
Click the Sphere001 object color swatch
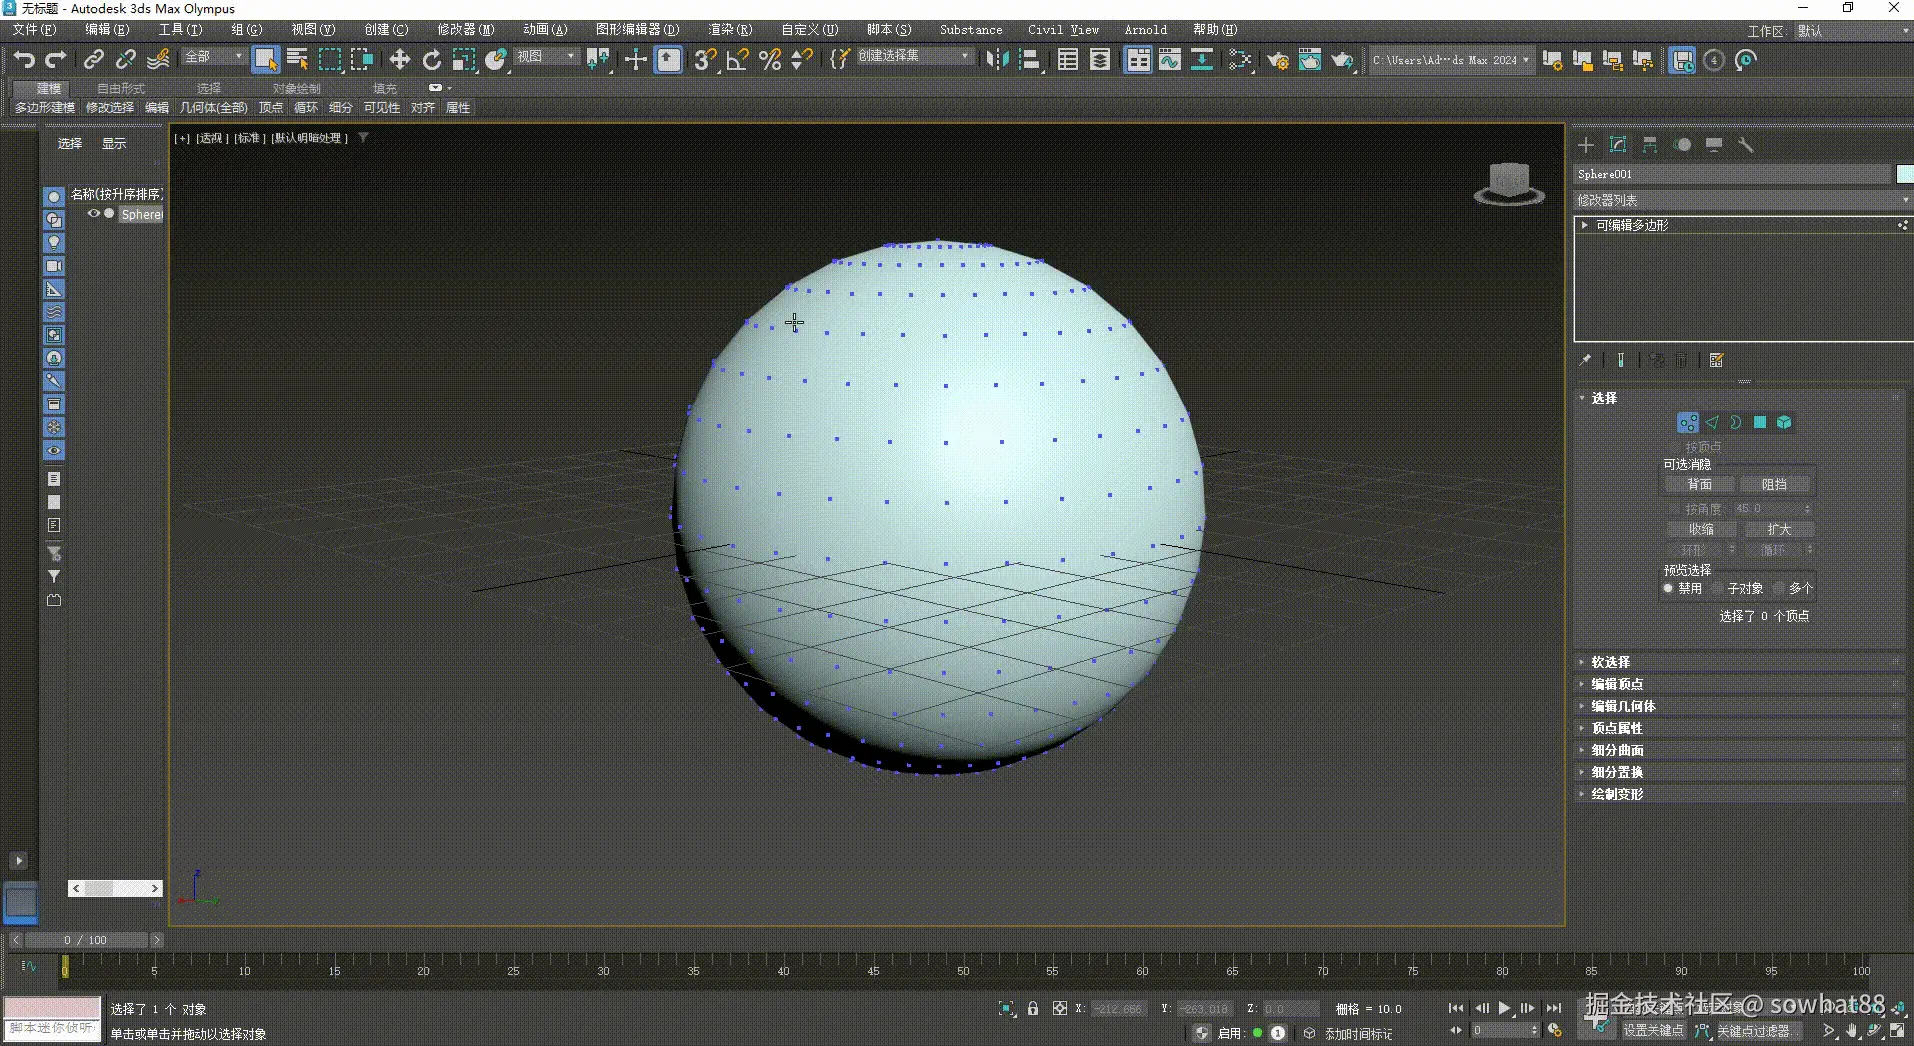tap(1904, 174)
